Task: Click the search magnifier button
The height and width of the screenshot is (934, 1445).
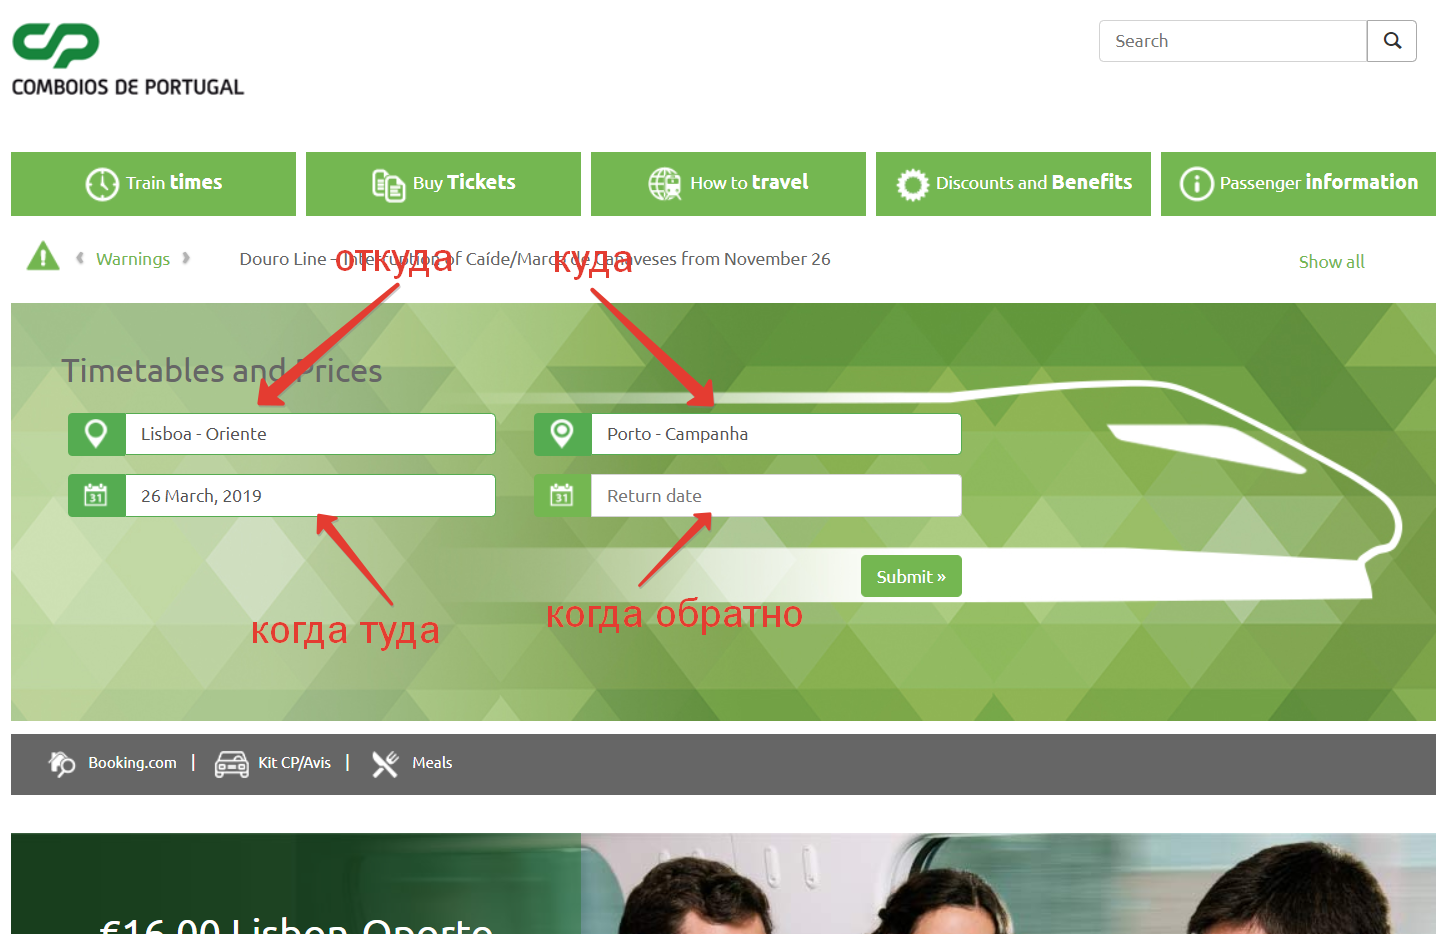Action: coord(1392,41)
